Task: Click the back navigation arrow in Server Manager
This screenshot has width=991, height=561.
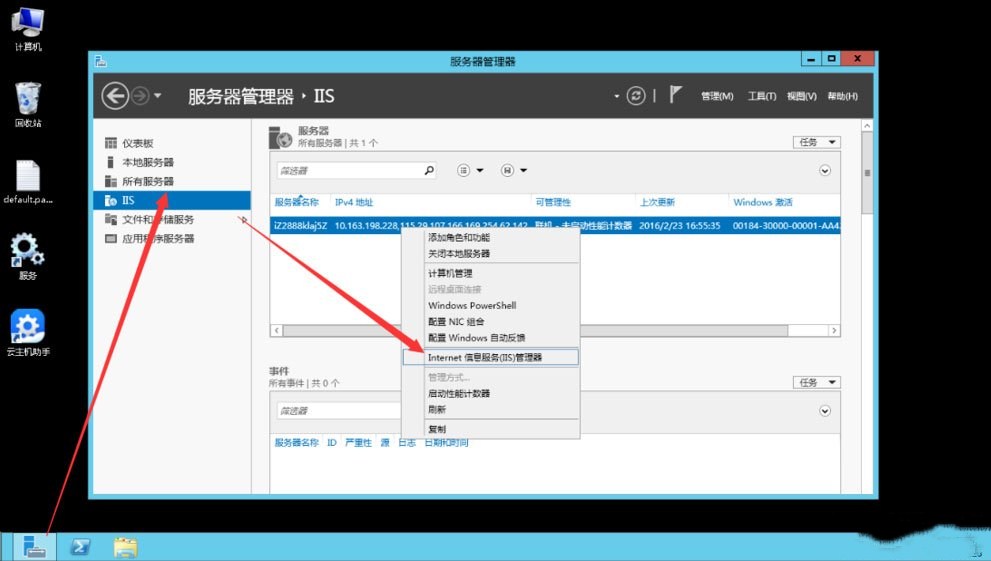Action: tap(116, 96)
